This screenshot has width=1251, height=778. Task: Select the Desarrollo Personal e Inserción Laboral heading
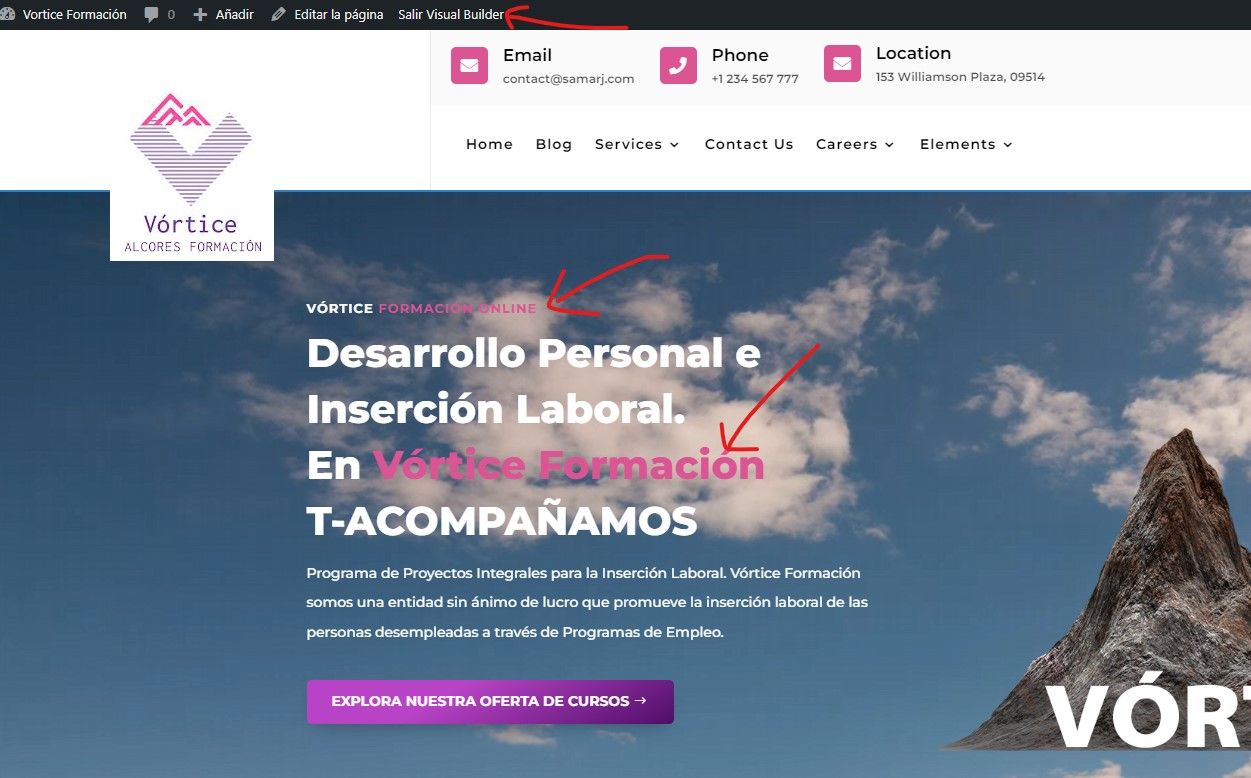coord(533,381)
